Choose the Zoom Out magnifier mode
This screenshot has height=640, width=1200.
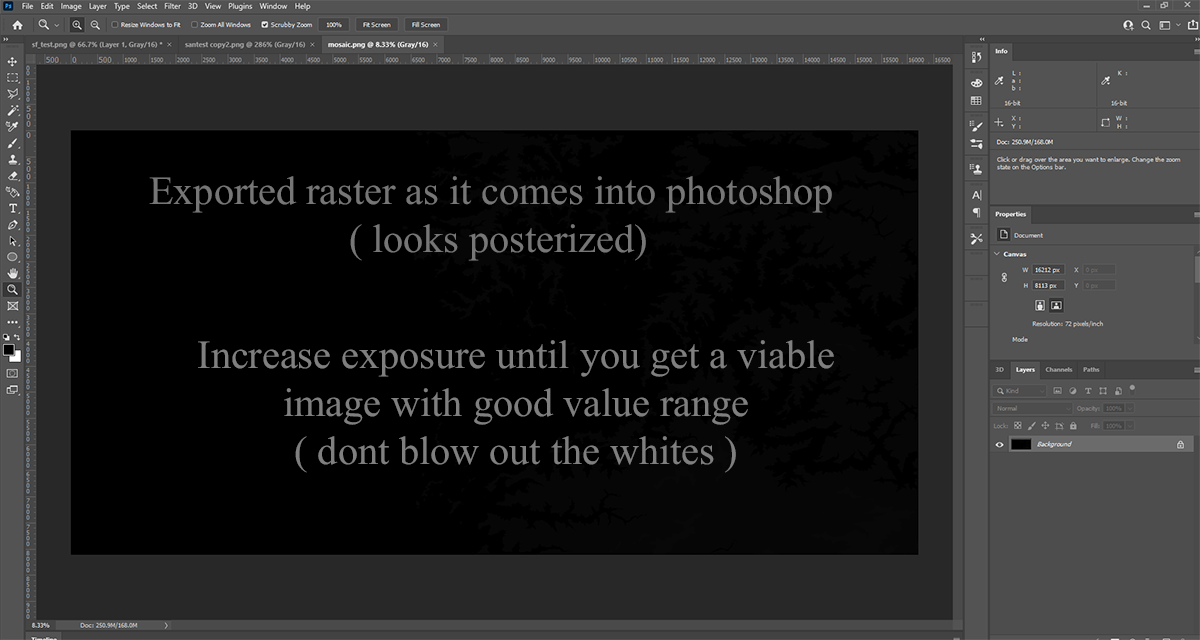tap(95, 24)
